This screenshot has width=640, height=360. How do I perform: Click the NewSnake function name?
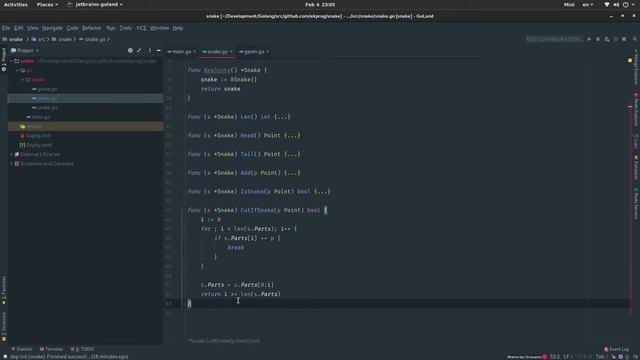click(x=217, y=70)
